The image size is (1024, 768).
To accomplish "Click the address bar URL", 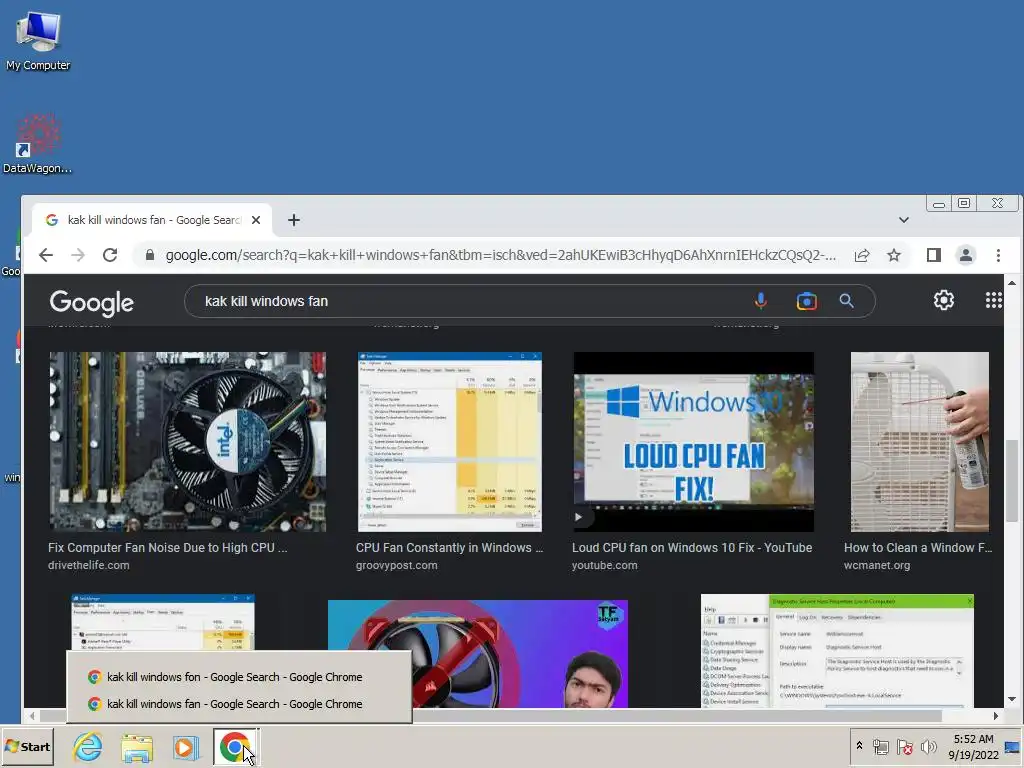I will click(x=500, y=255).
